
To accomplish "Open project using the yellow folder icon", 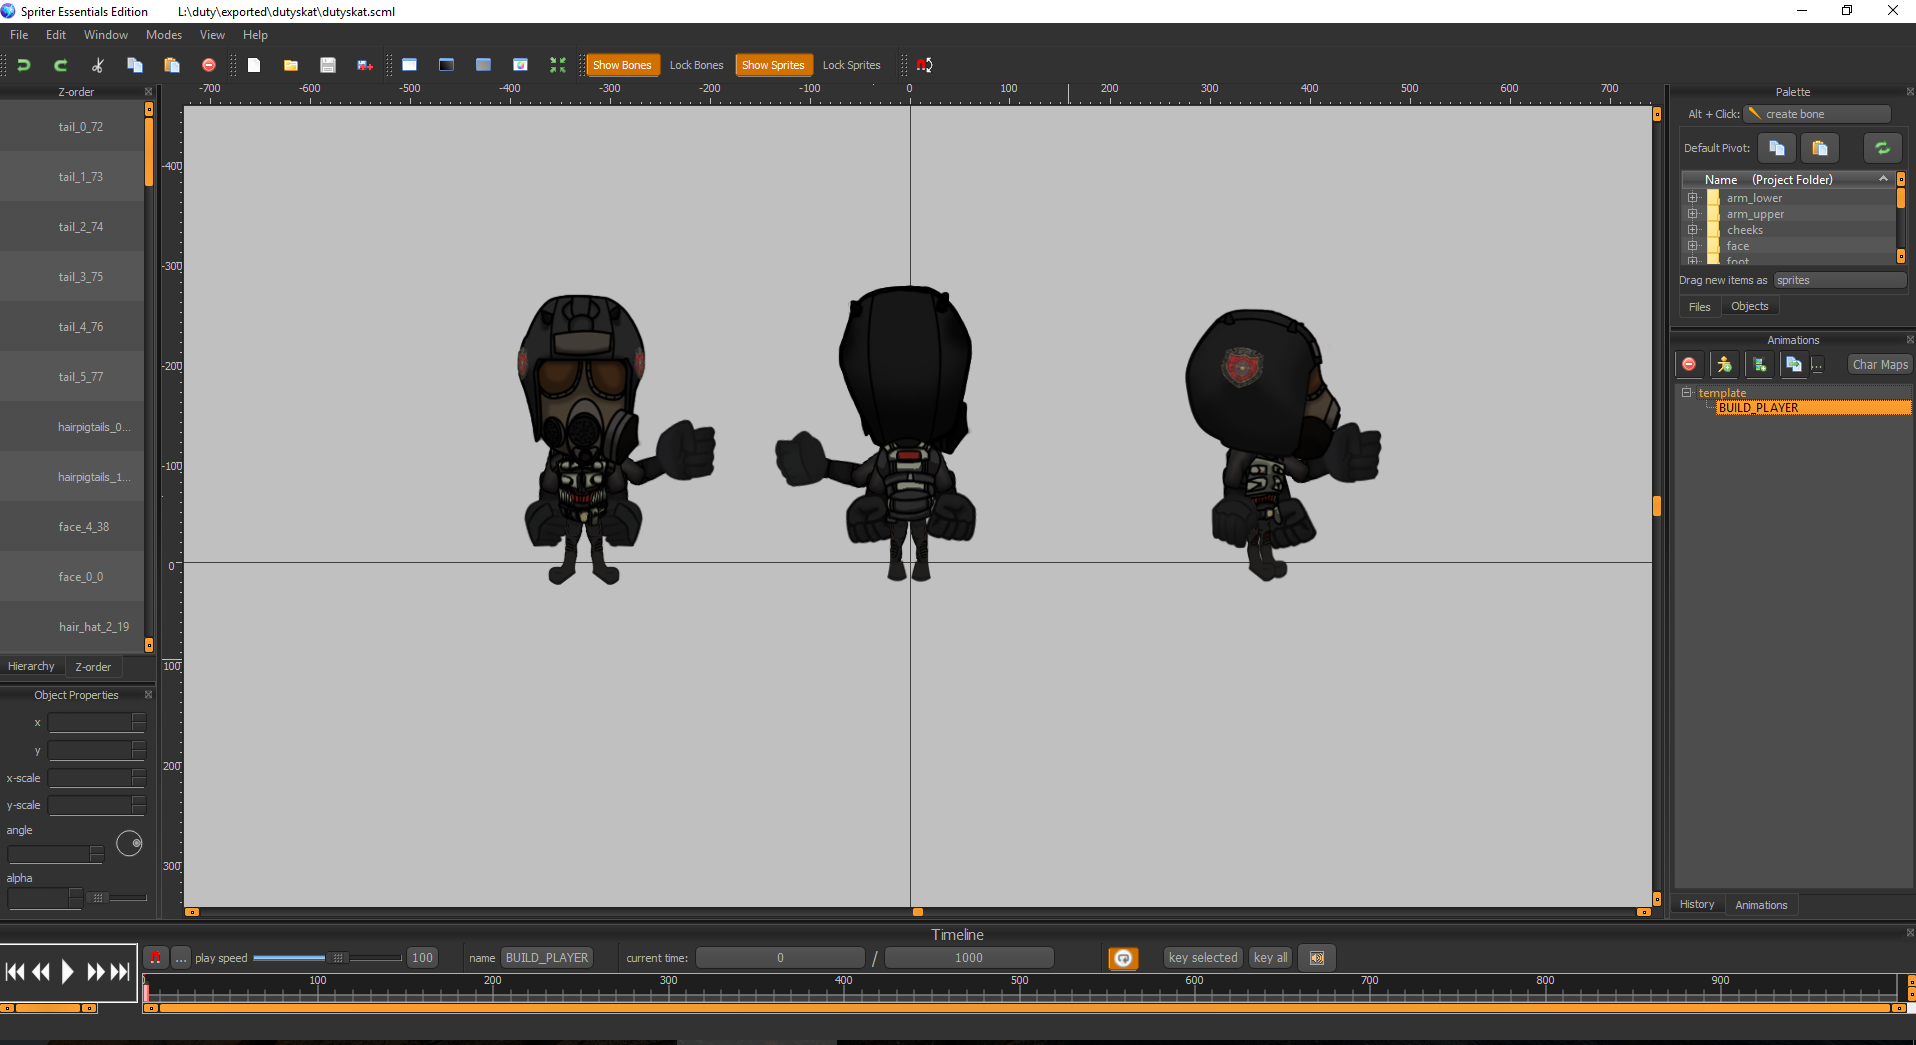I will click(290, 65).
